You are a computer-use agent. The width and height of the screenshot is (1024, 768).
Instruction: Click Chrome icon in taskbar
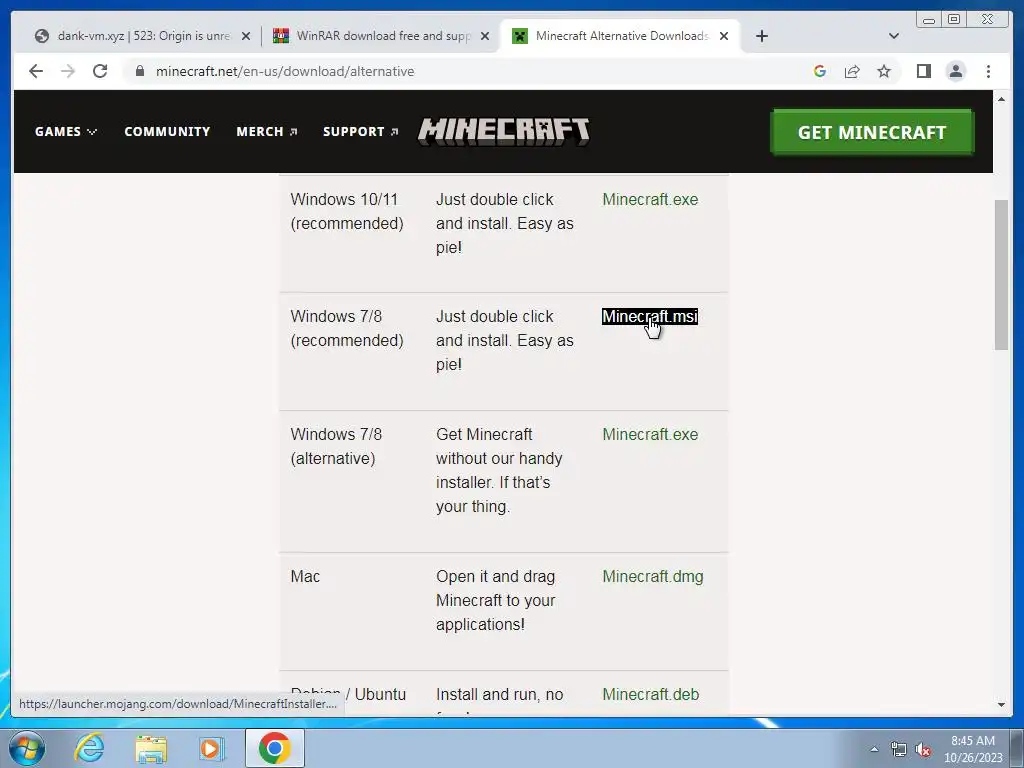point(274,748)
